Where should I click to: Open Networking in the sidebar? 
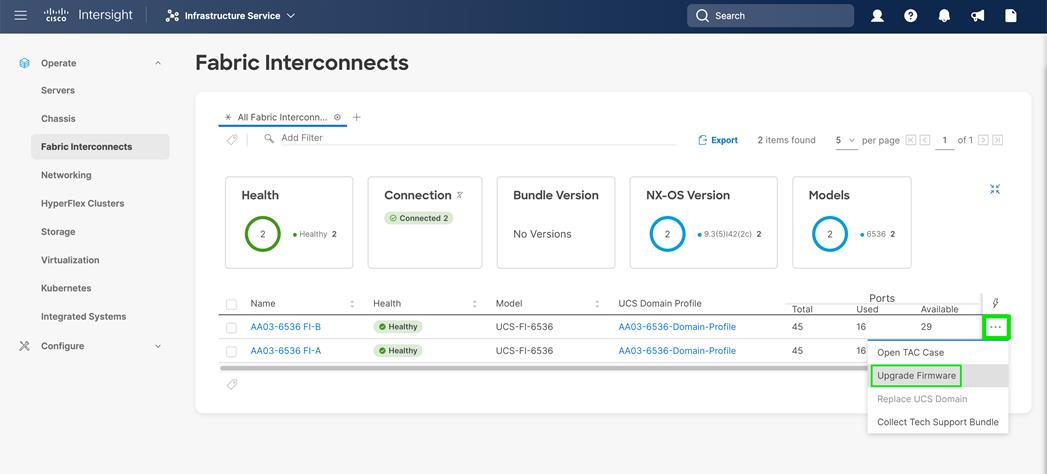pos(66,175)
